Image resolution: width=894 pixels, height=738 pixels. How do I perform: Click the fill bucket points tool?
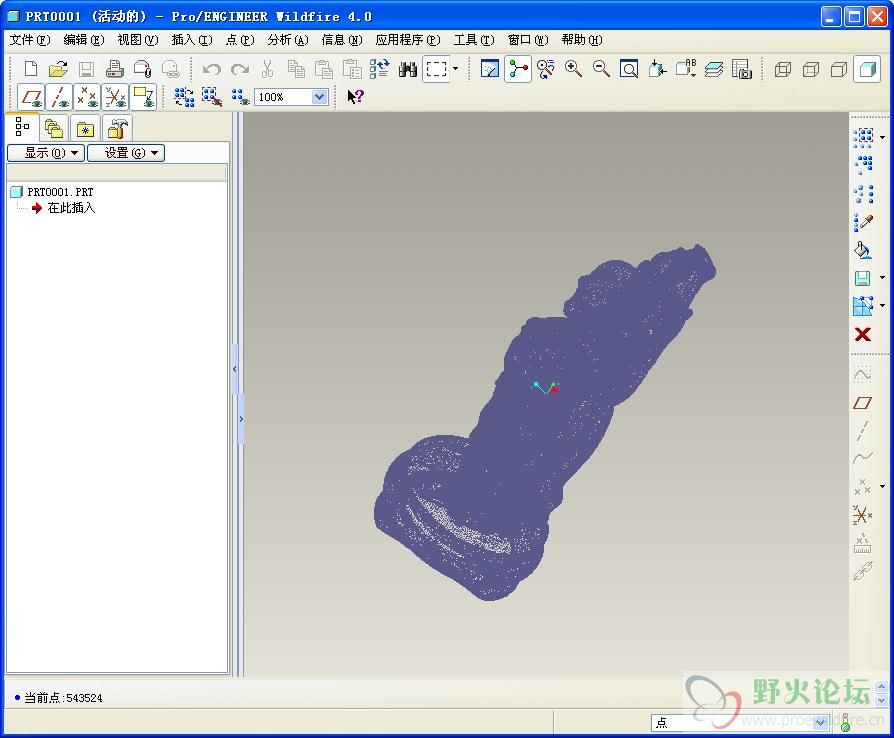pyautogui.click(x=863, y=249)
